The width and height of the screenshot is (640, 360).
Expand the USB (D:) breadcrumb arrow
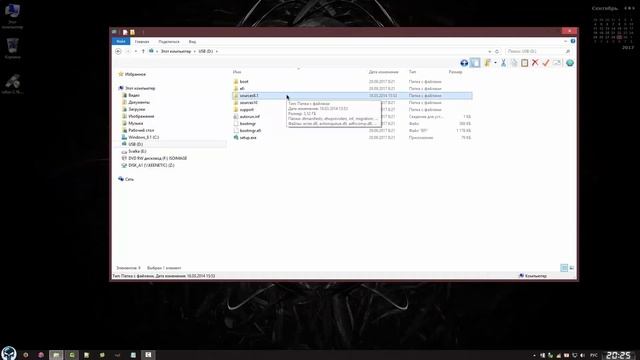tap(217, 51)
